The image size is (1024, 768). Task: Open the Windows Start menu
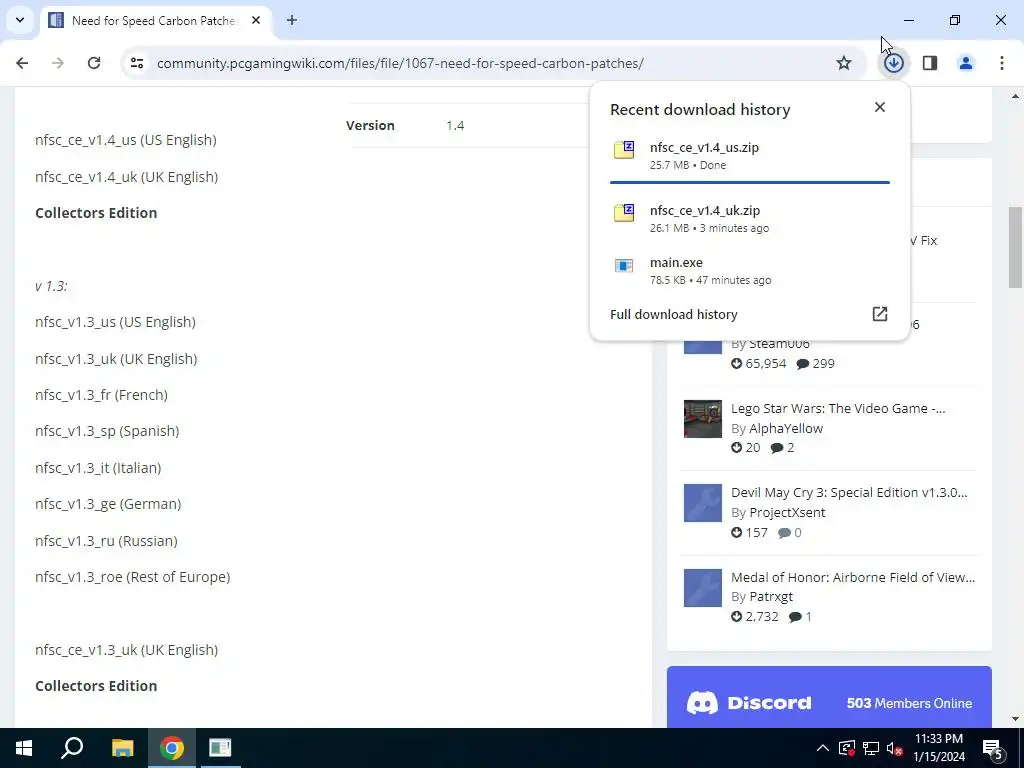pos(24,748)
